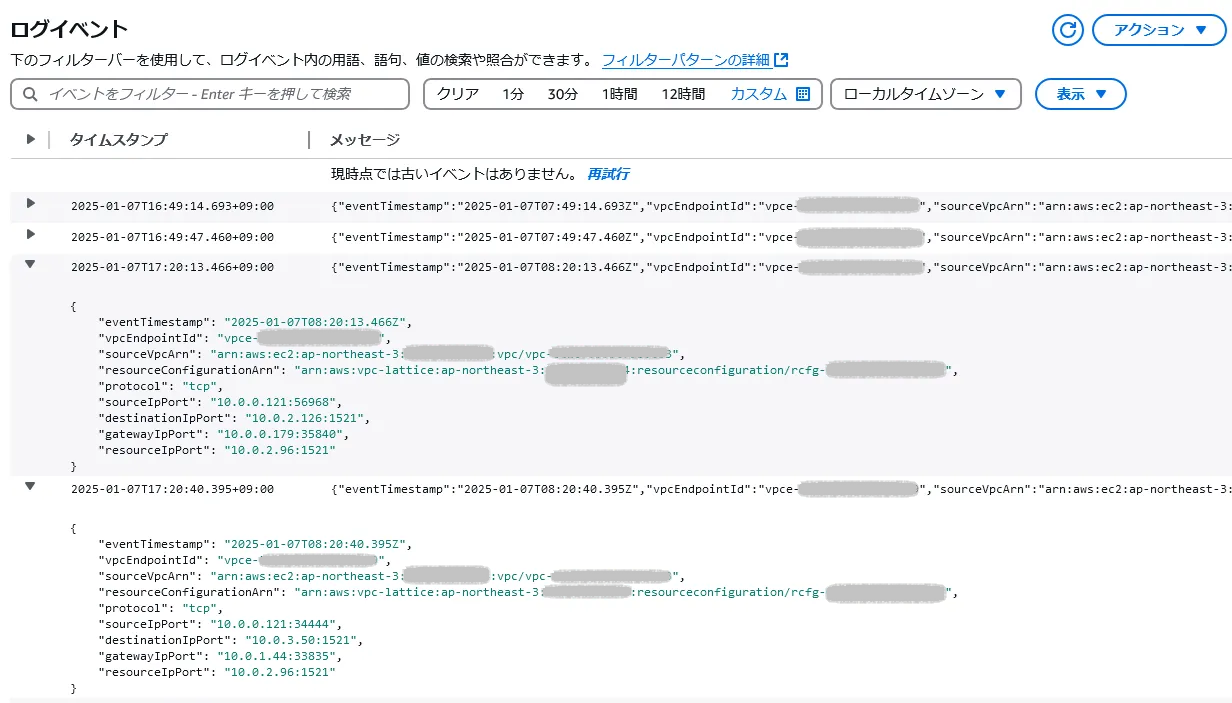Click the calendar icon next to カスタム

click(x=802, y=94)
